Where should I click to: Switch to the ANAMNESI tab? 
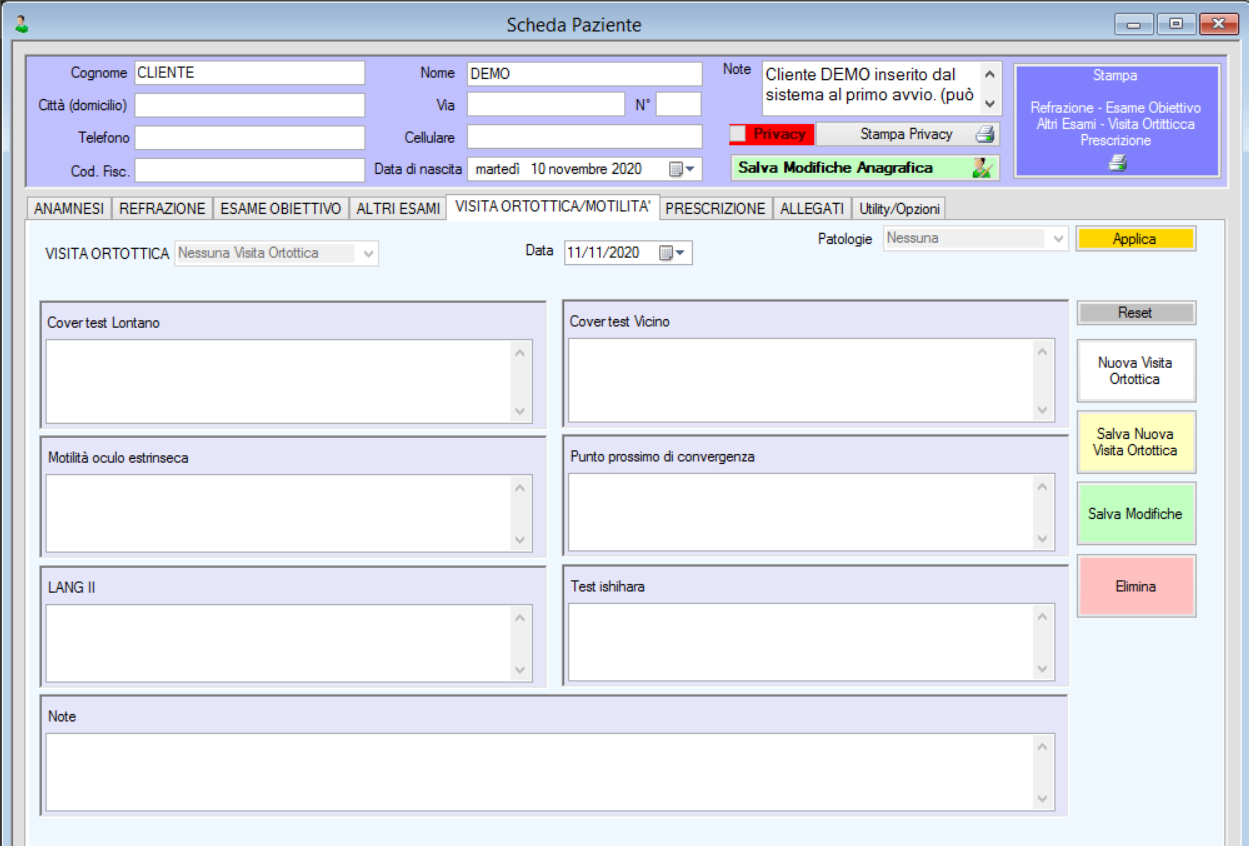tap(69, 208)
